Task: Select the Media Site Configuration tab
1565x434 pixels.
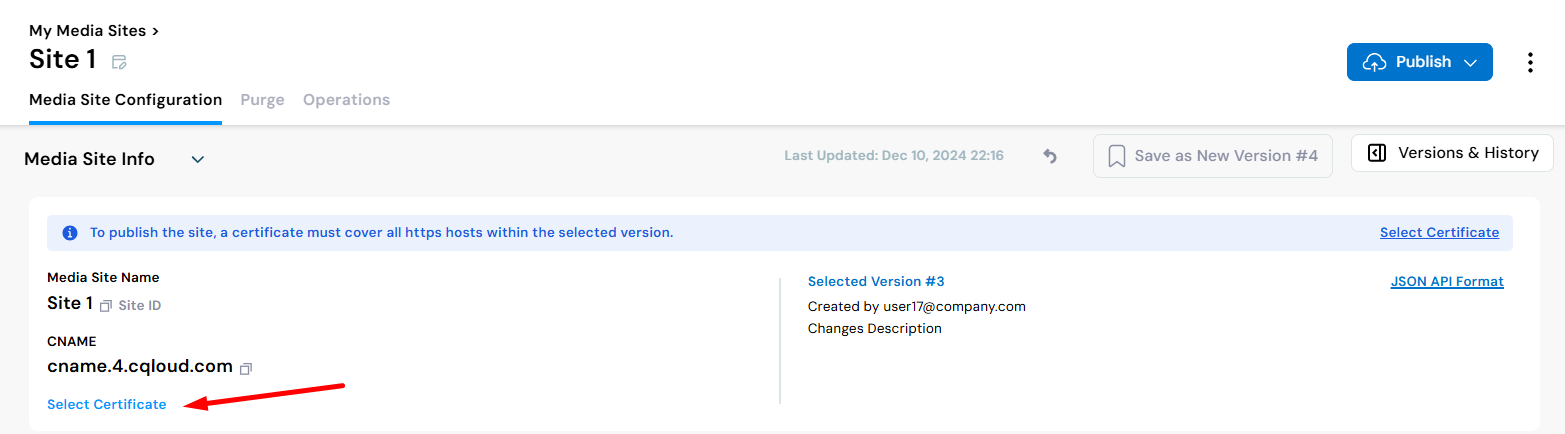Action: (x=126, y=100)
